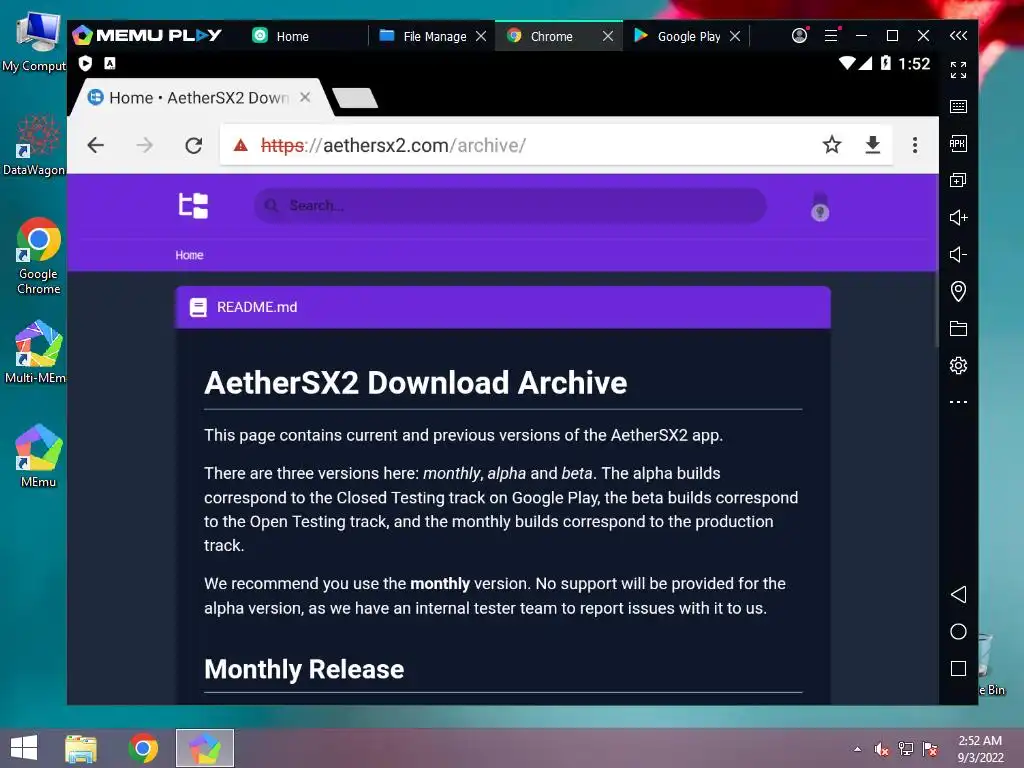Open the Windows Start menu
The width and height of the screenshot is (1024, 768).
[24, 748]
